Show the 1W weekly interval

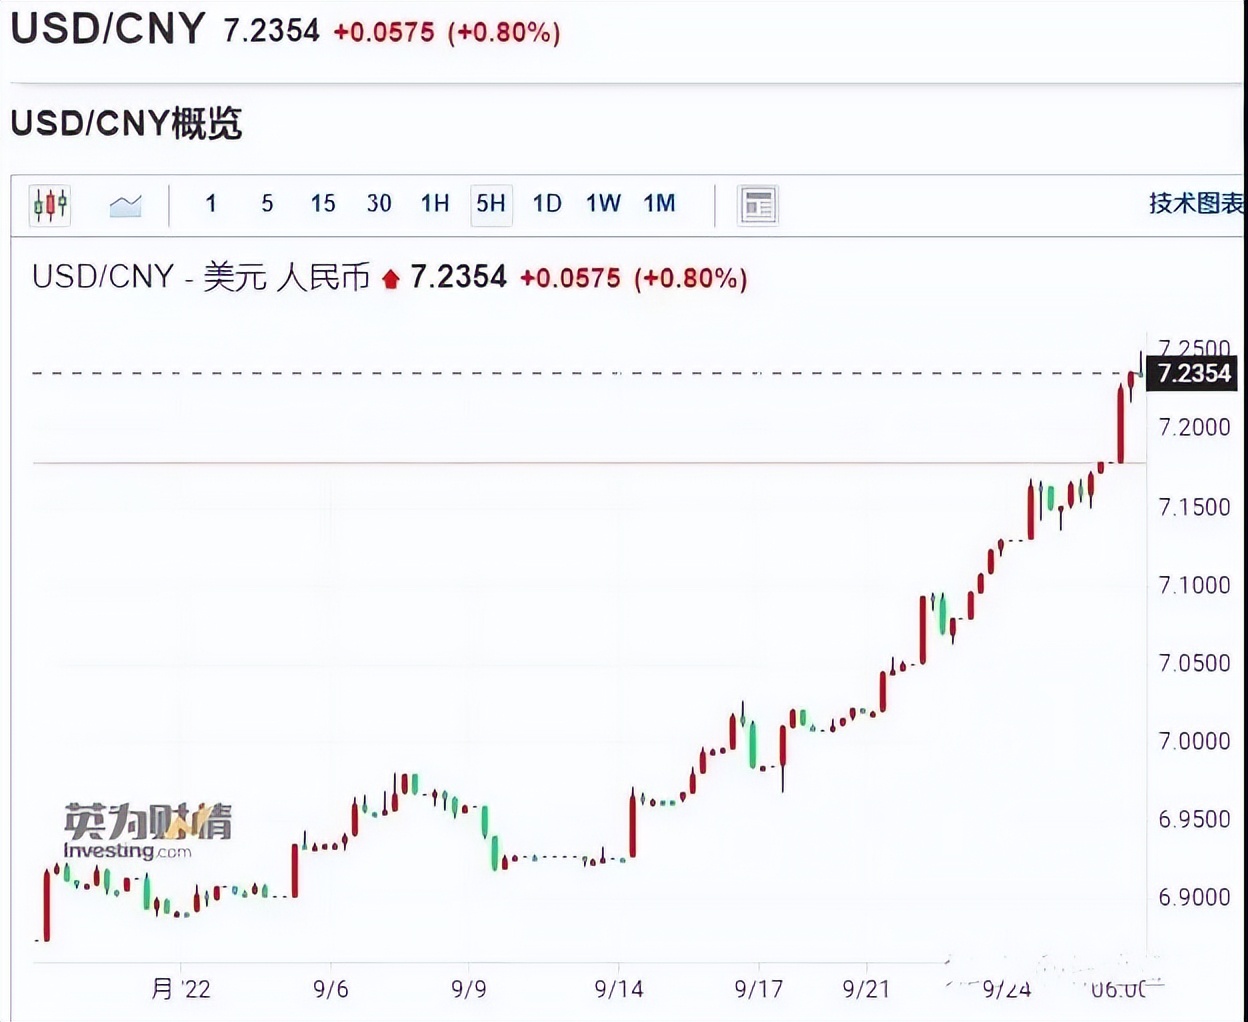603,204
